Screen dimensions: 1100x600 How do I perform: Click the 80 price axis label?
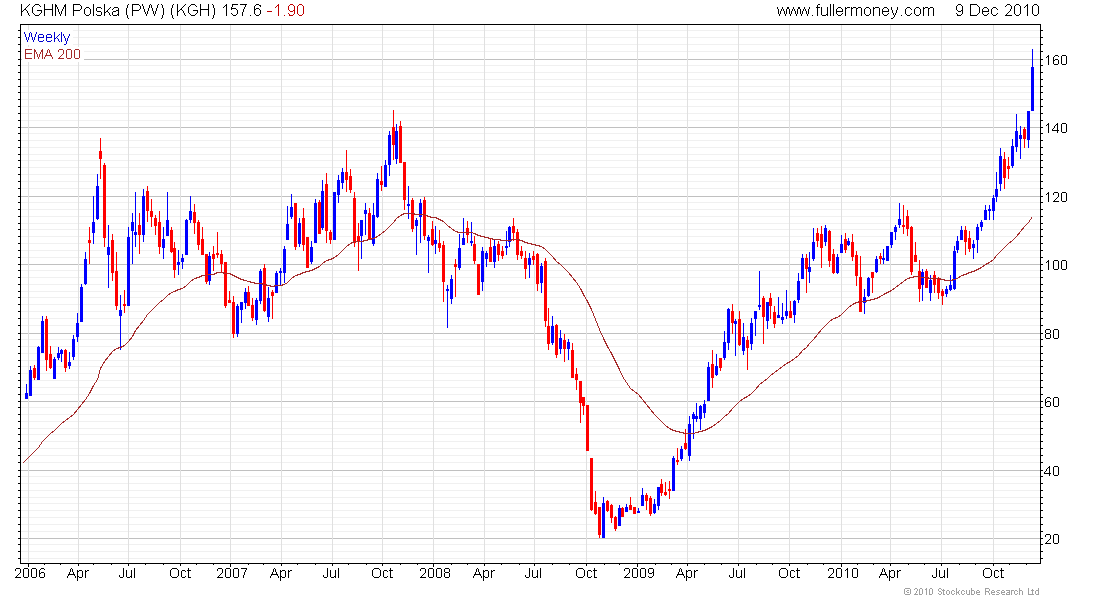[x=1052, y=334]
